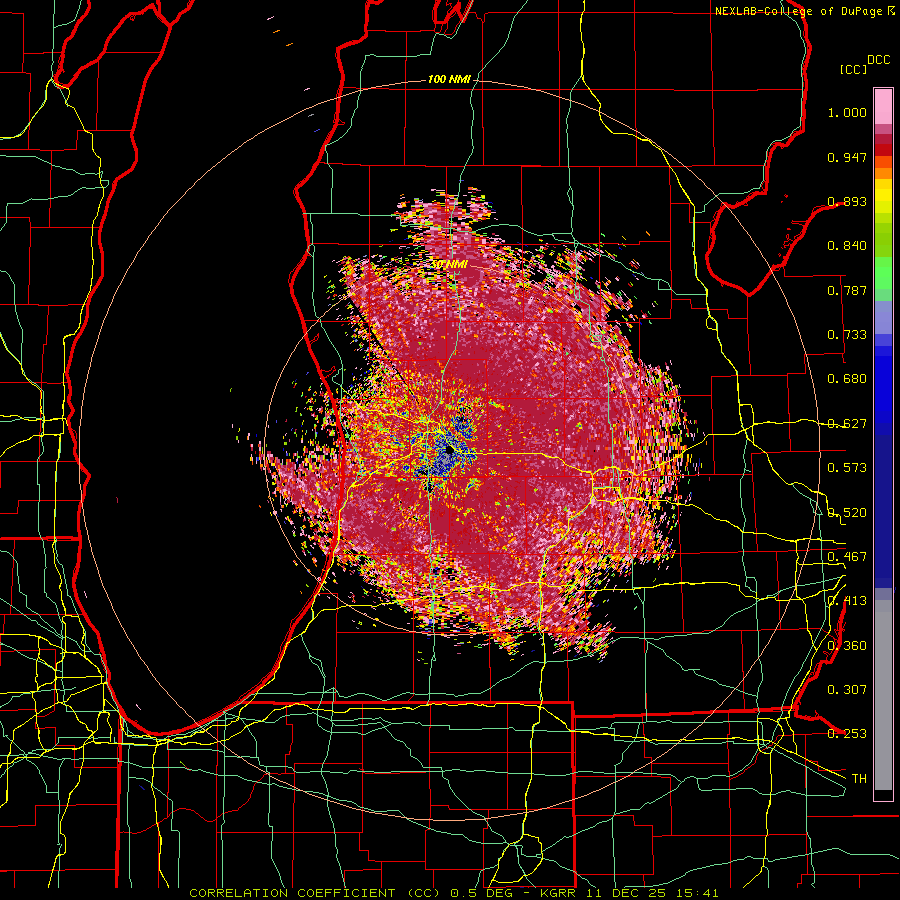Click the [CC] unit label
Screen dimensions: 900x900
point(854,69)
